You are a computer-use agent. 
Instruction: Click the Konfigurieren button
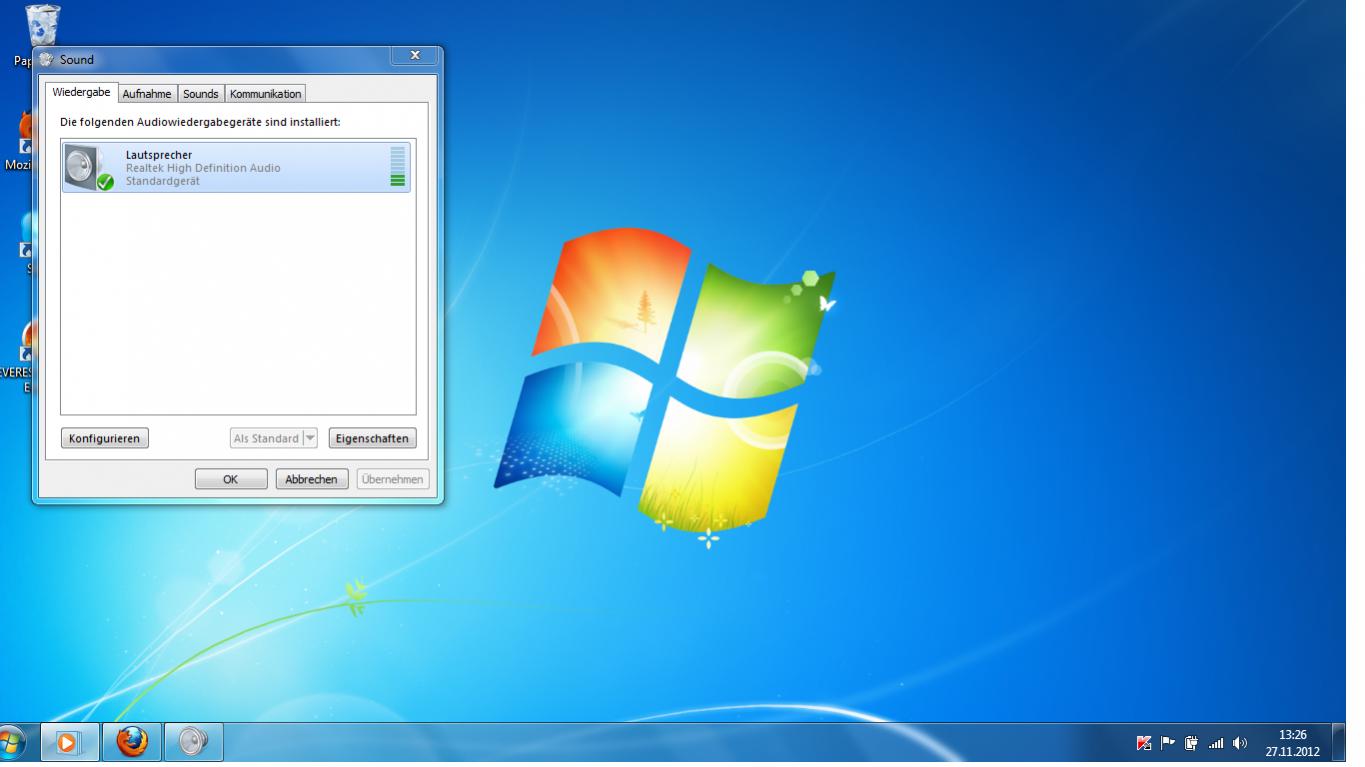coord(105,438)
